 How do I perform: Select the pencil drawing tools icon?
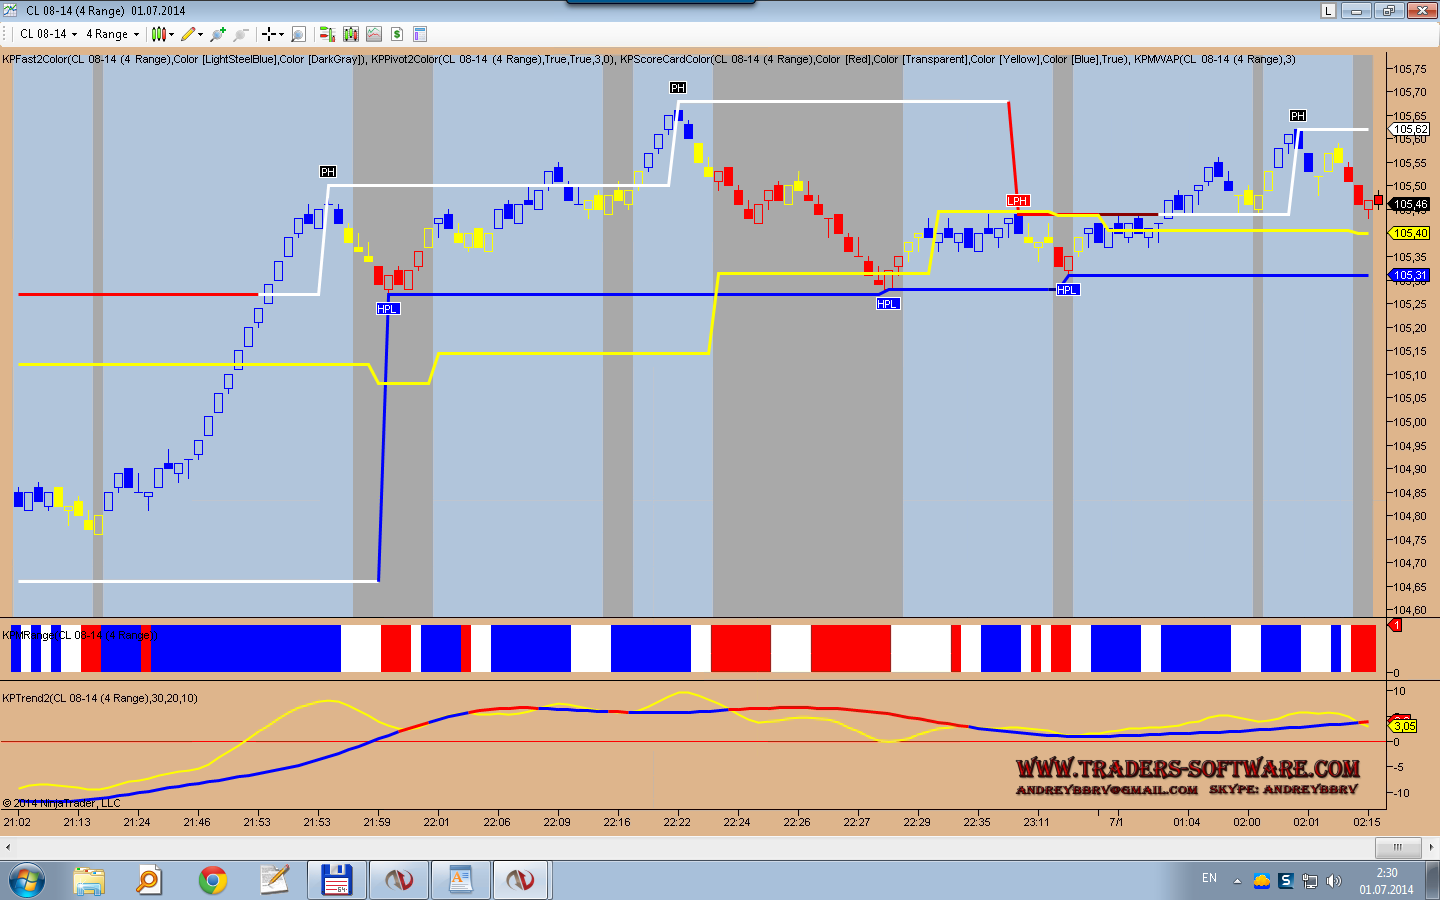[x=189, y=34]
